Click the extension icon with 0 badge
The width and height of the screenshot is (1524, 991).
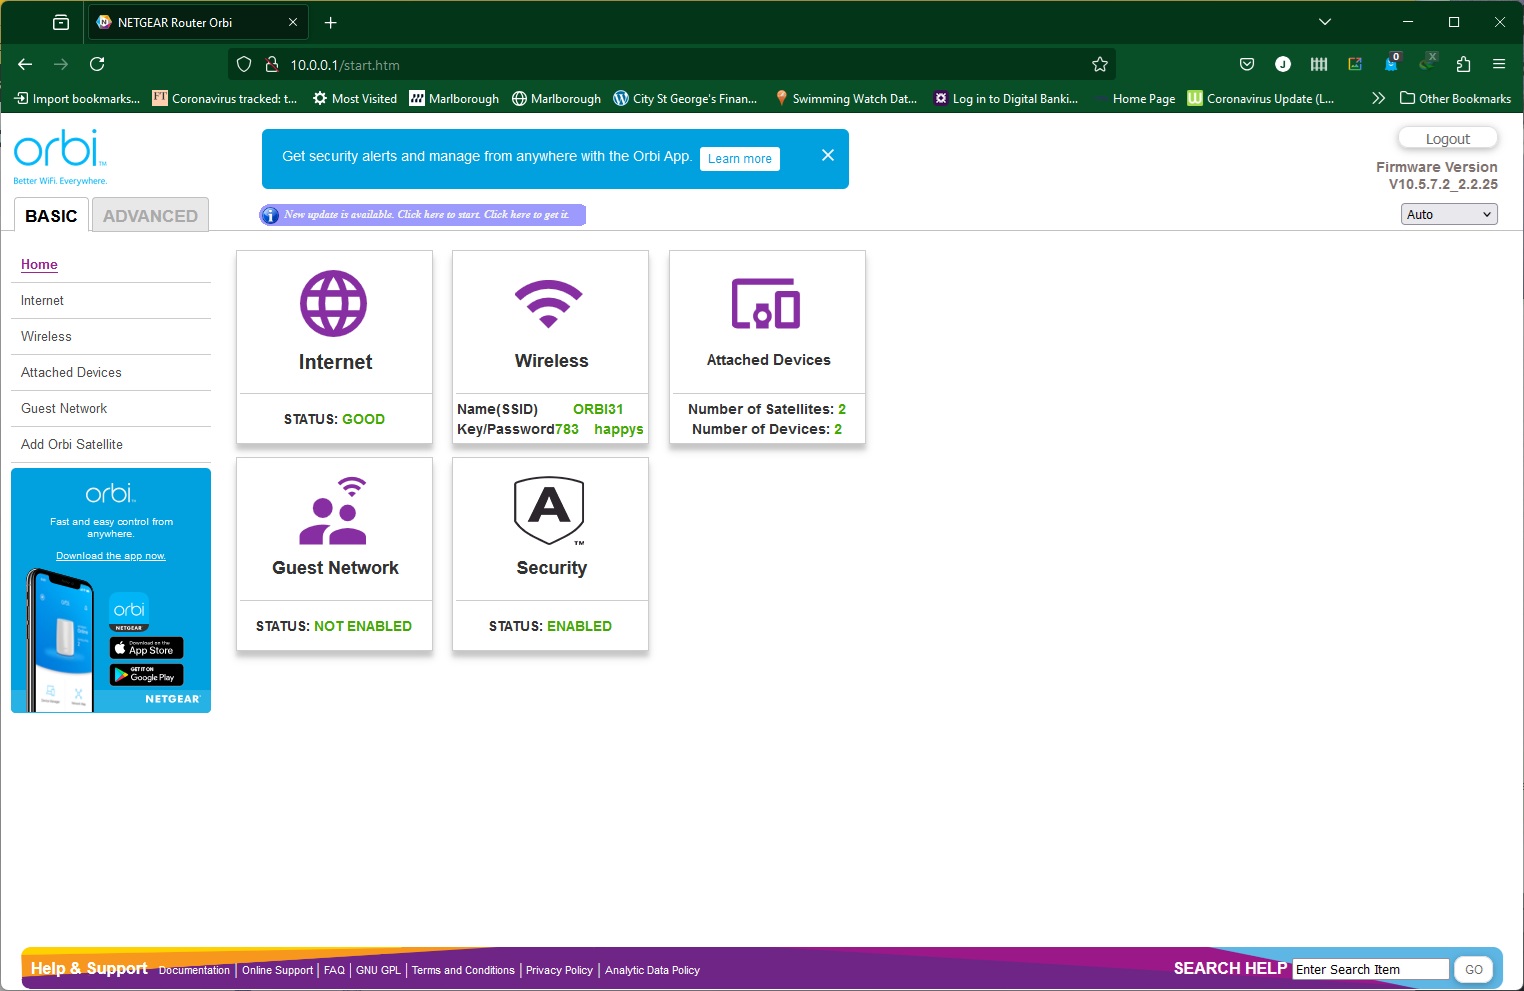point(1391,63)
